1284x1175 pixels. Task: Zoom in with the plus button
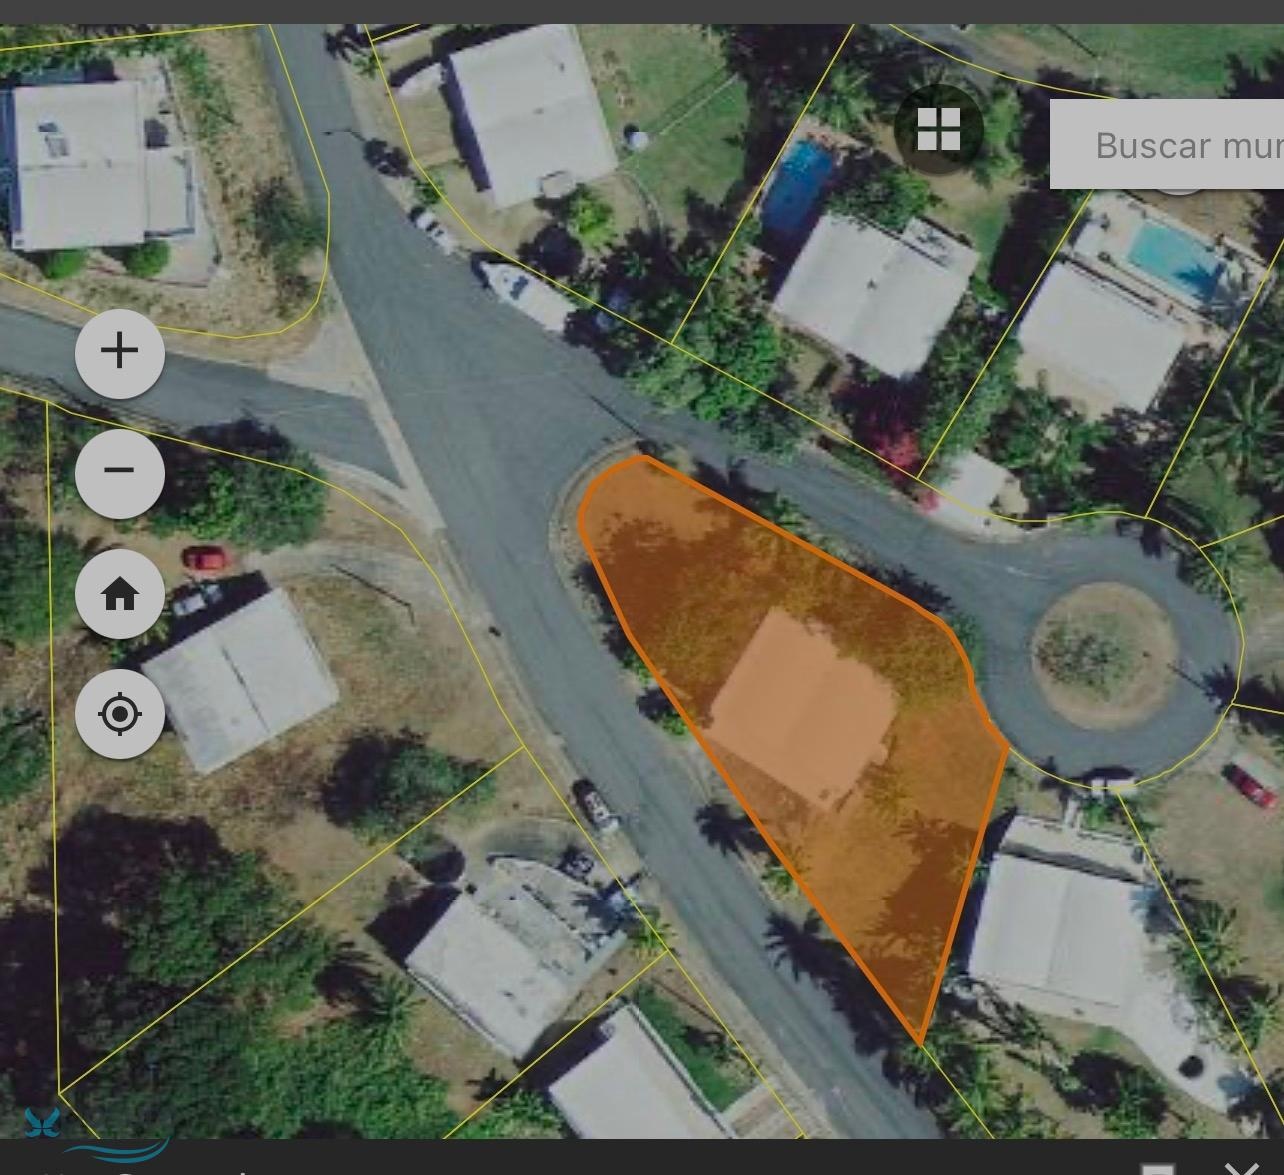[x=120, y=351]
